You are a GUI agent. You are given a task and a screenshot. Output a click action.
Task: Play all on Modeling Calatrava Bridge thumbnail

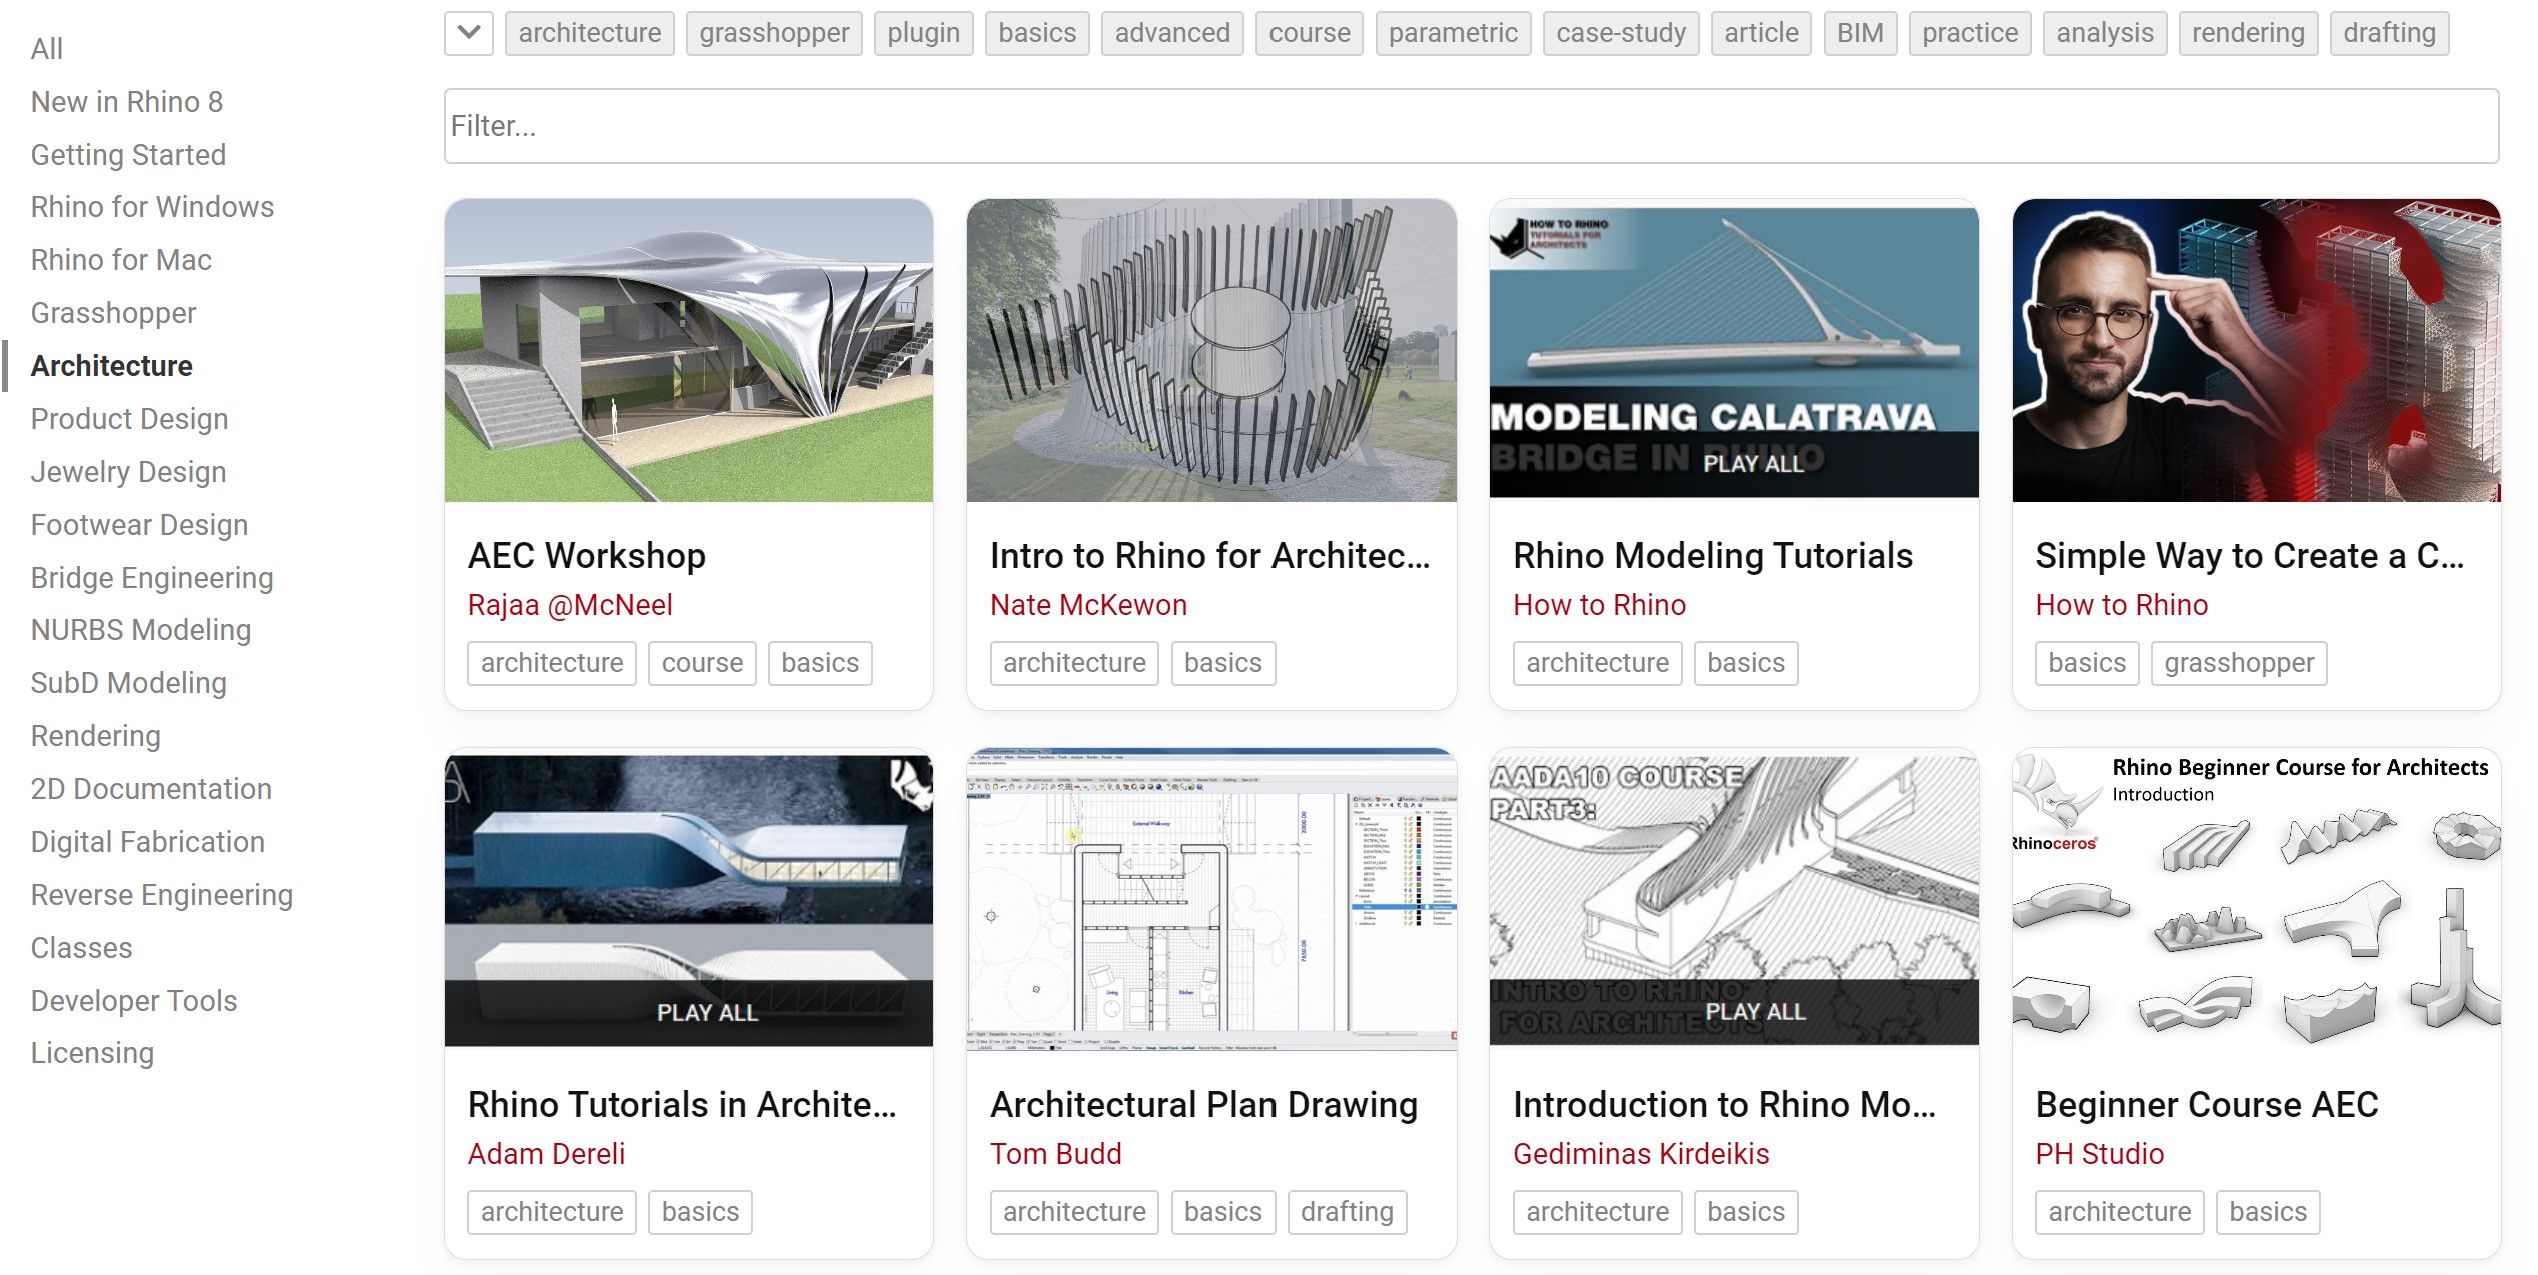pyautogui.click(x=1753, y=463)
